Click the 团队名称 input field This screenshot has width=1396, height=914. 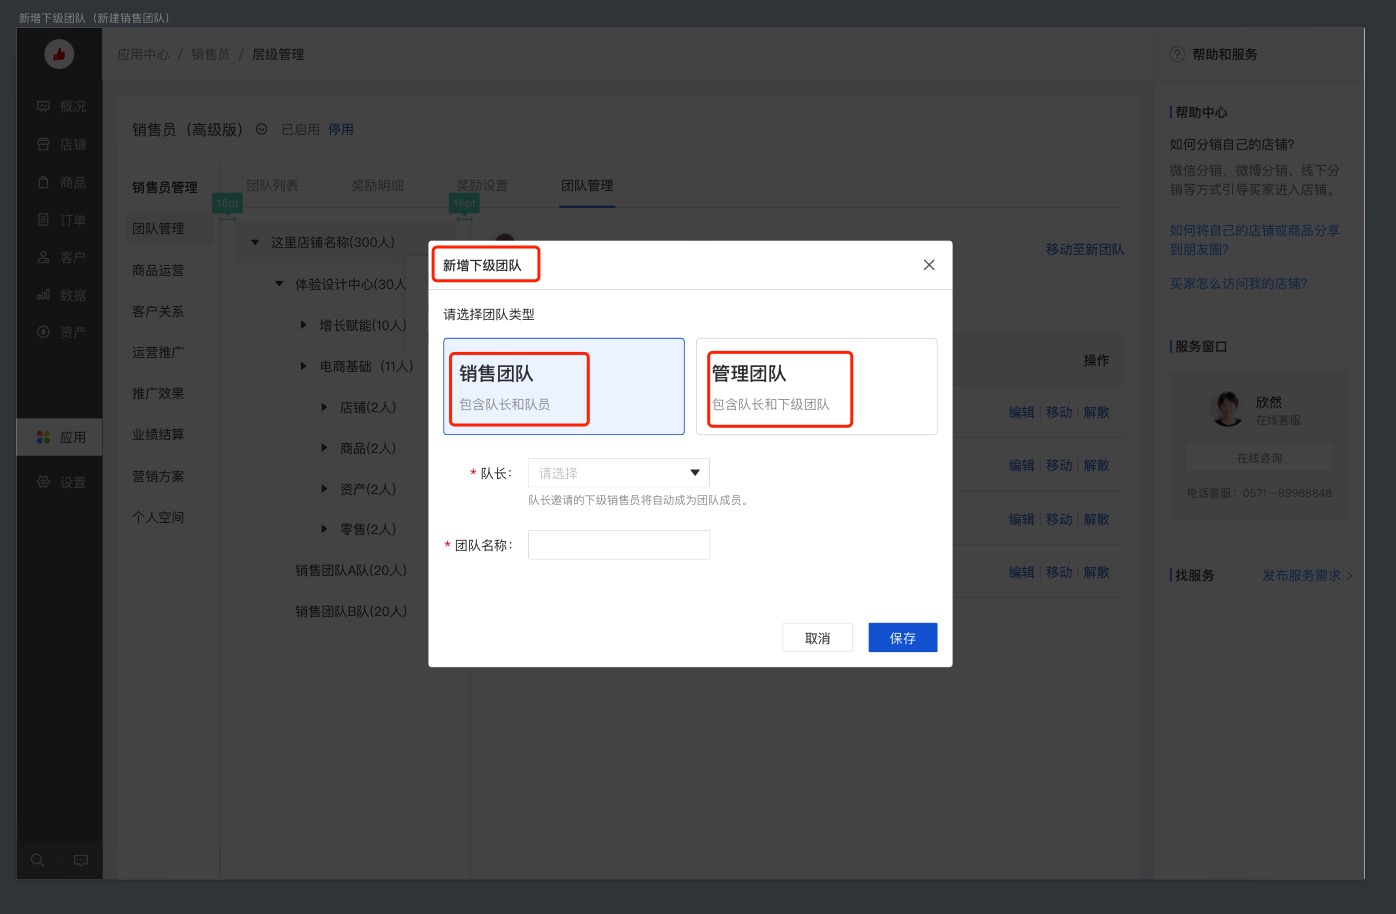coord(618,545)
